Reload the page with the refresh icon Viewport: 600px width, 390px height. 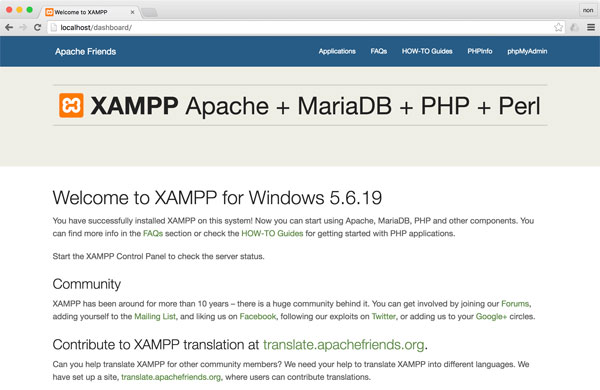pos(38,27)
